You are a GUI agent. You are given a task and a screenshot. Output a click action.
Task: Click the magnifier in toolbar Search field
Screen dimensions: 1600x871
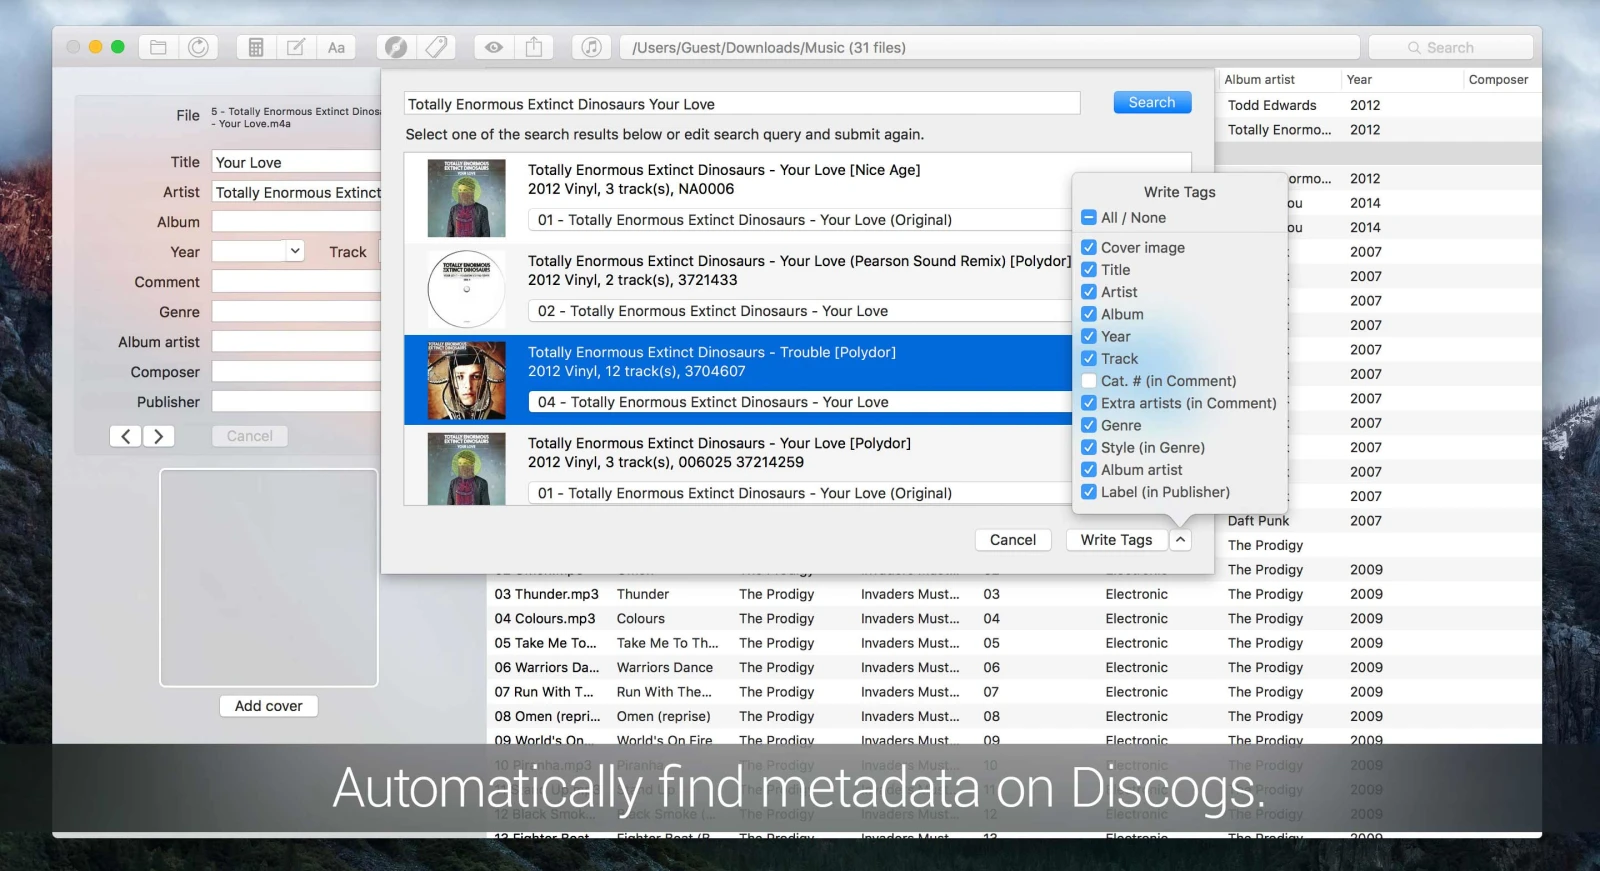coord(1414,48)
